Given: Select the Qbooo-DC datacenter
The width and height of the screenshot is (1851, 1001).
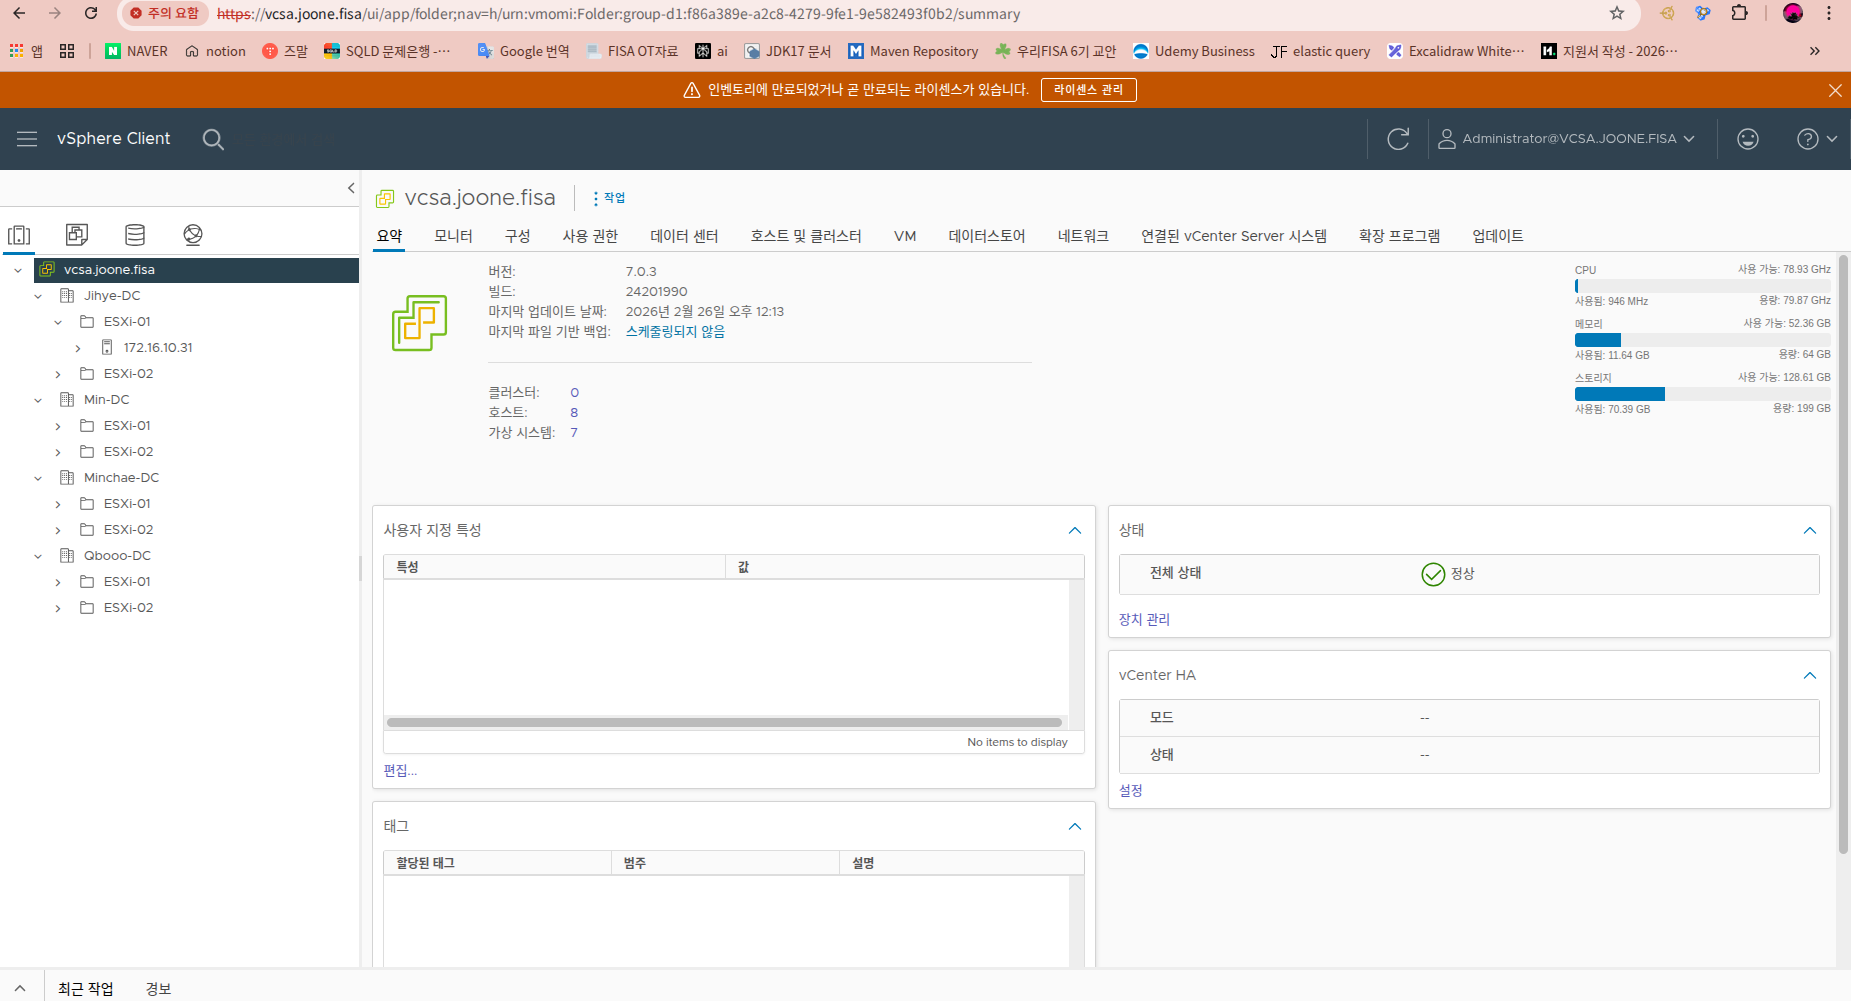Looking at the screenshot, I should pos(117,556).
